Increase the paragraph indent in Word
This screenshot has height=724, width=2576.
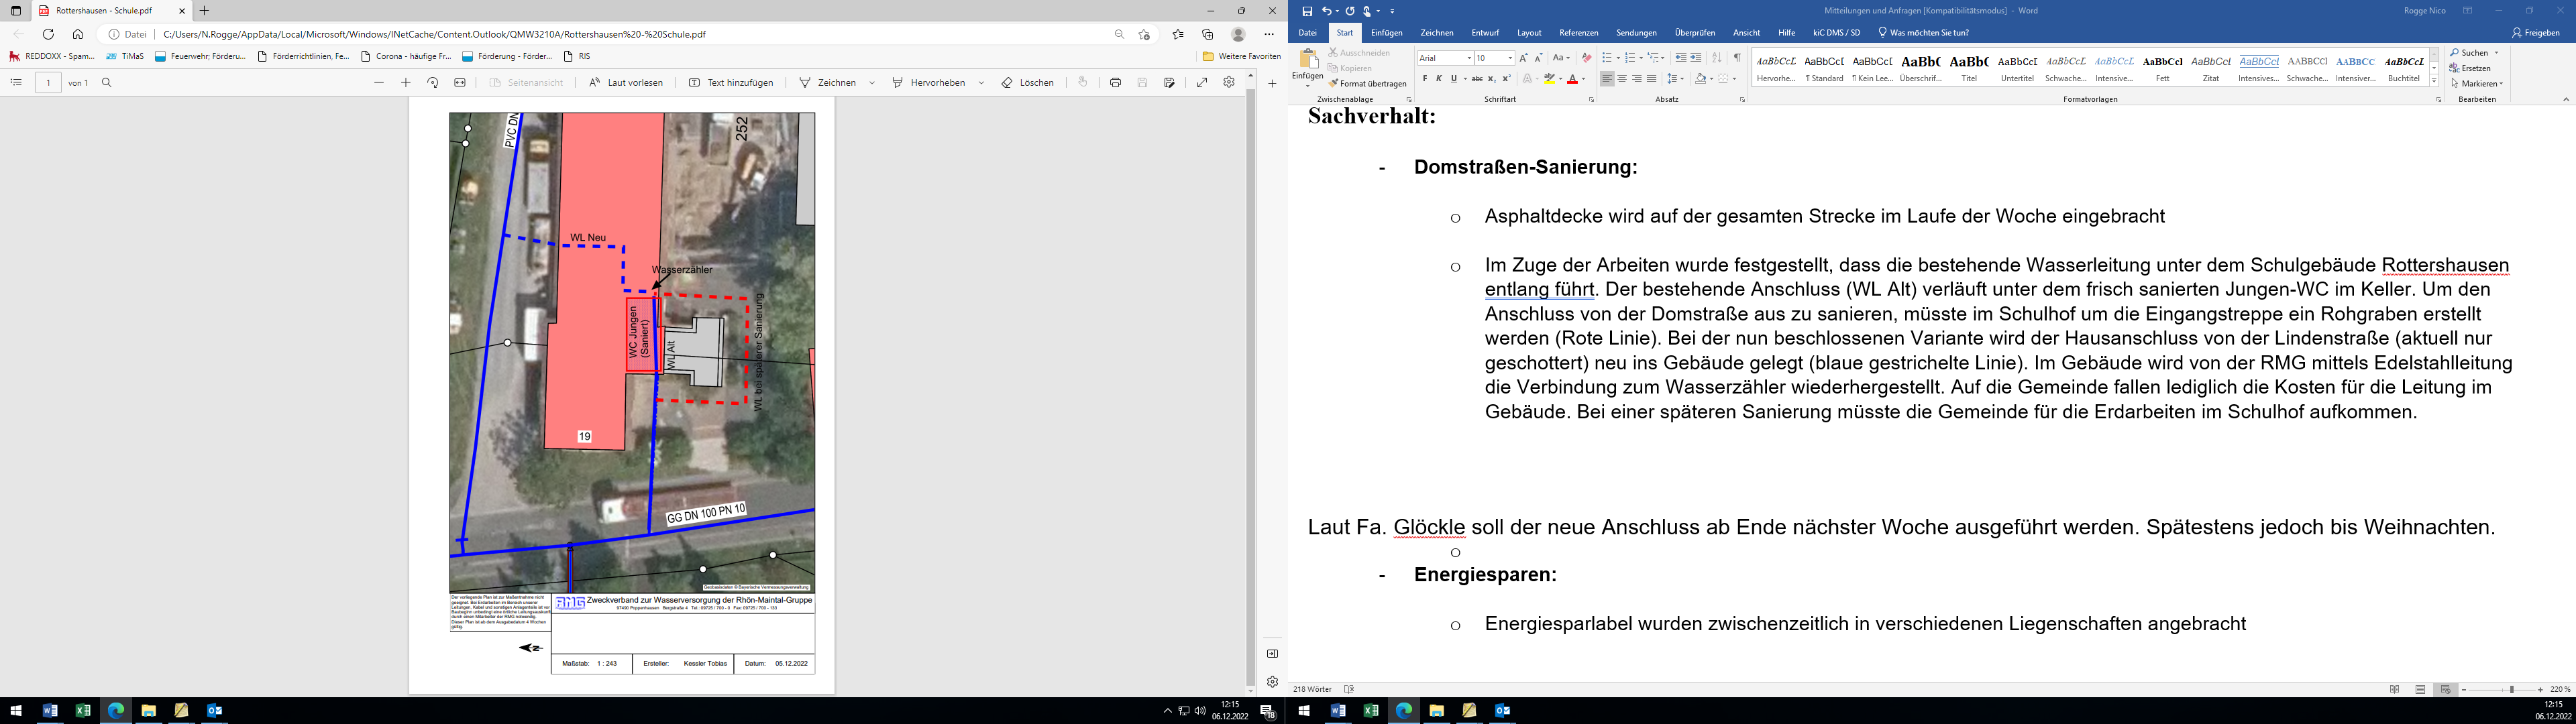[x=1696, y=58]
